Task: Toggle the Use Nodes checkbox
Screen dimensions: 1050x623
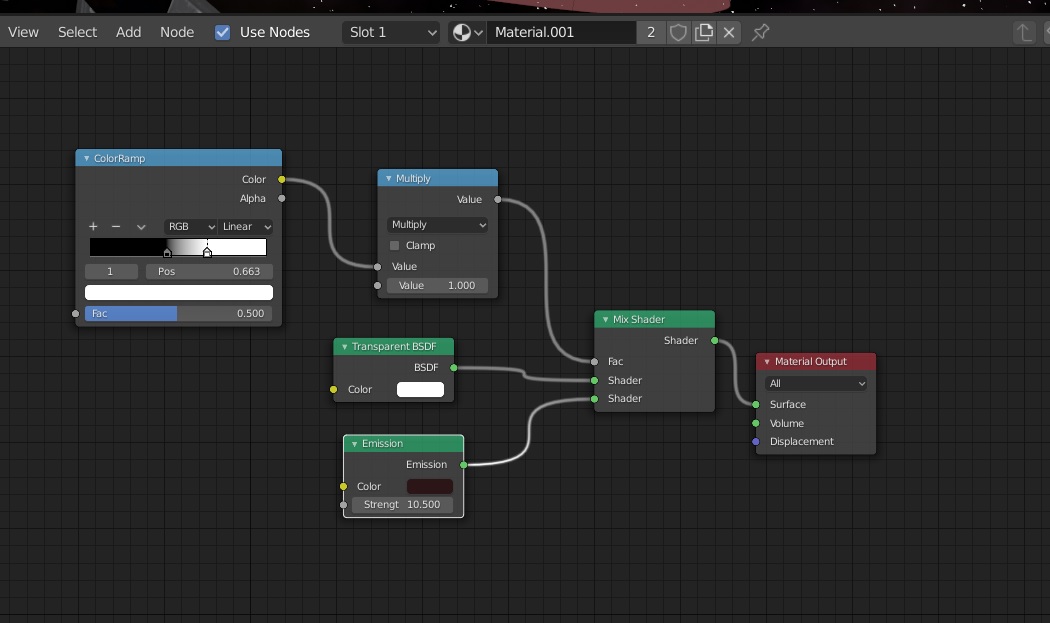Action: point(222,32)
